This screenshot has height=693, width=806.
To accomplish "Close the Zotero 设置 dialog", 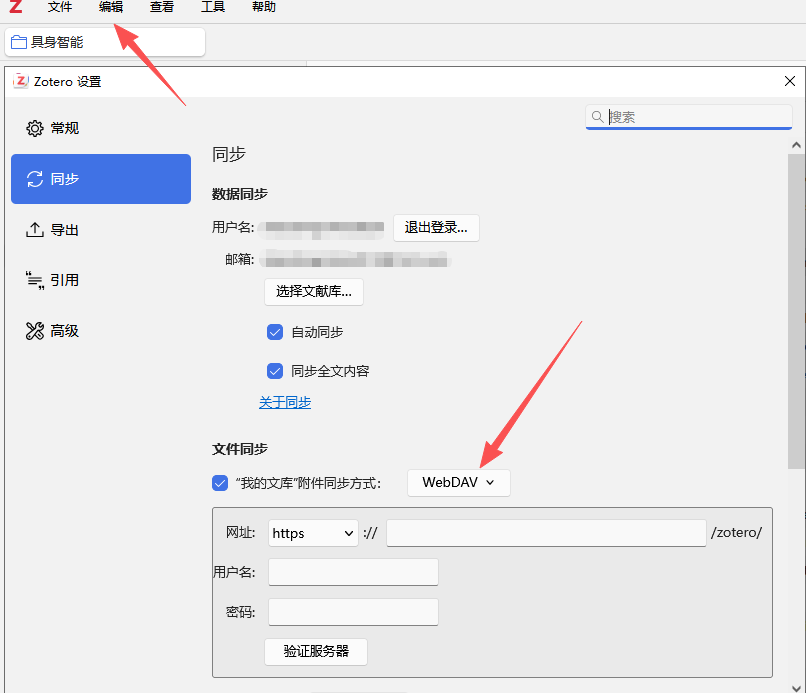I will coord(790,81).
